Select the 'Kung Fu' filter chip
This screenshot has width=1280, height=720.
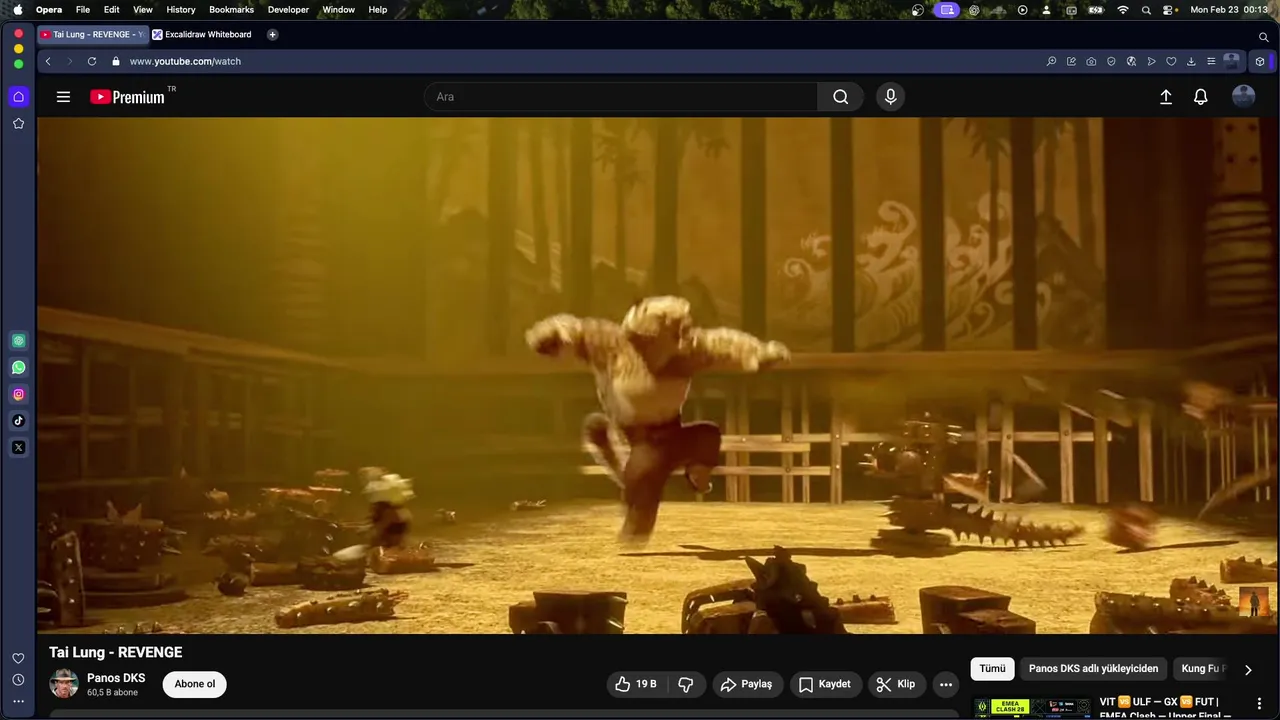click(x=1200, y=669)
